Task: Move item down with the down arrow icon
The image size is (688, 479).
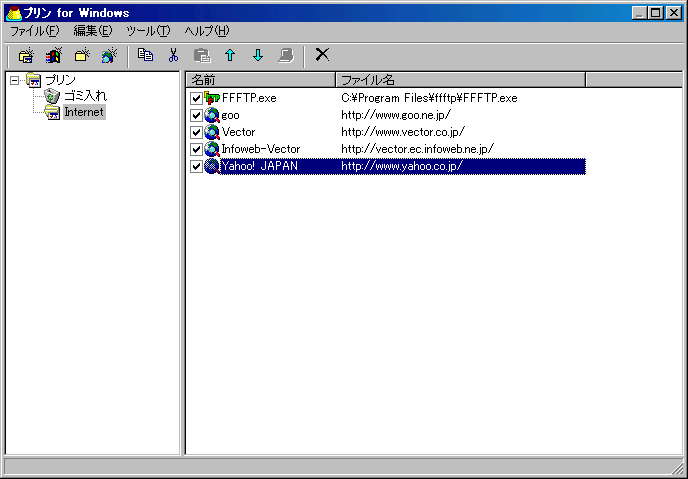Action: 258,55
